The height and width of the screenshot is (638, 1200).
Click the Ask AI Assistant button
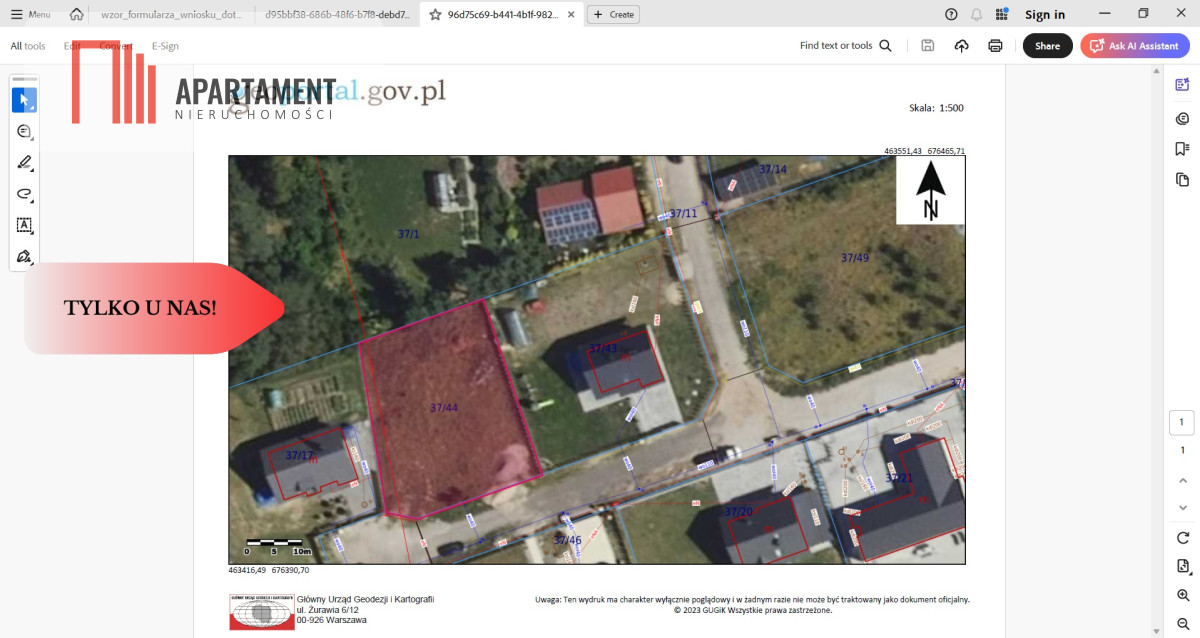coord(1134,46)
